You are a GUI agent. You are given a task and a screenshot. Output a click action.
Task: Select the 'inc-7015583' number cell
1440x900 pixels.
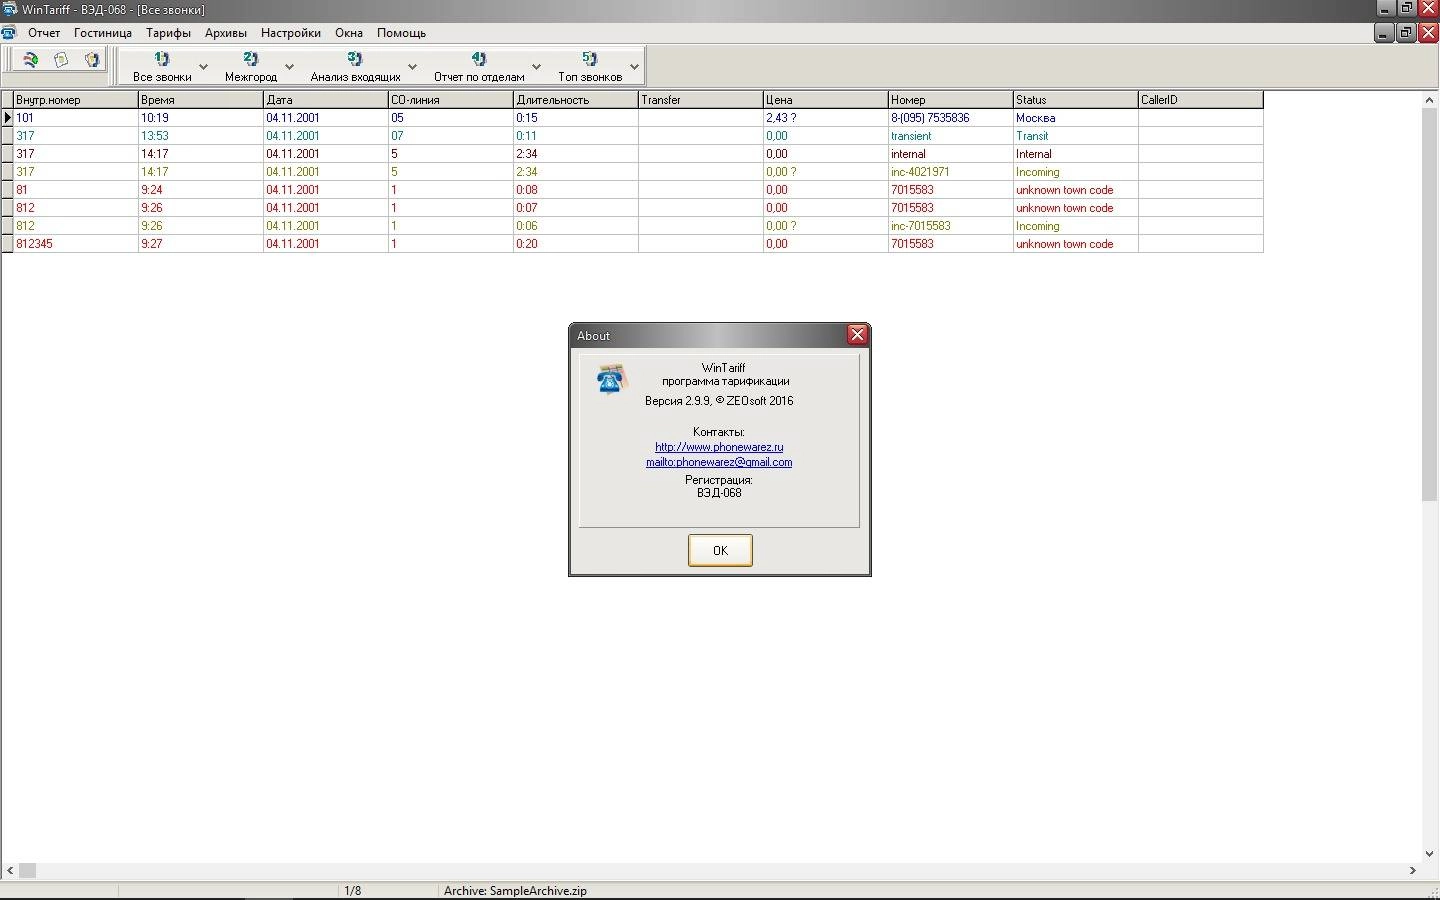tap(950, 226)
